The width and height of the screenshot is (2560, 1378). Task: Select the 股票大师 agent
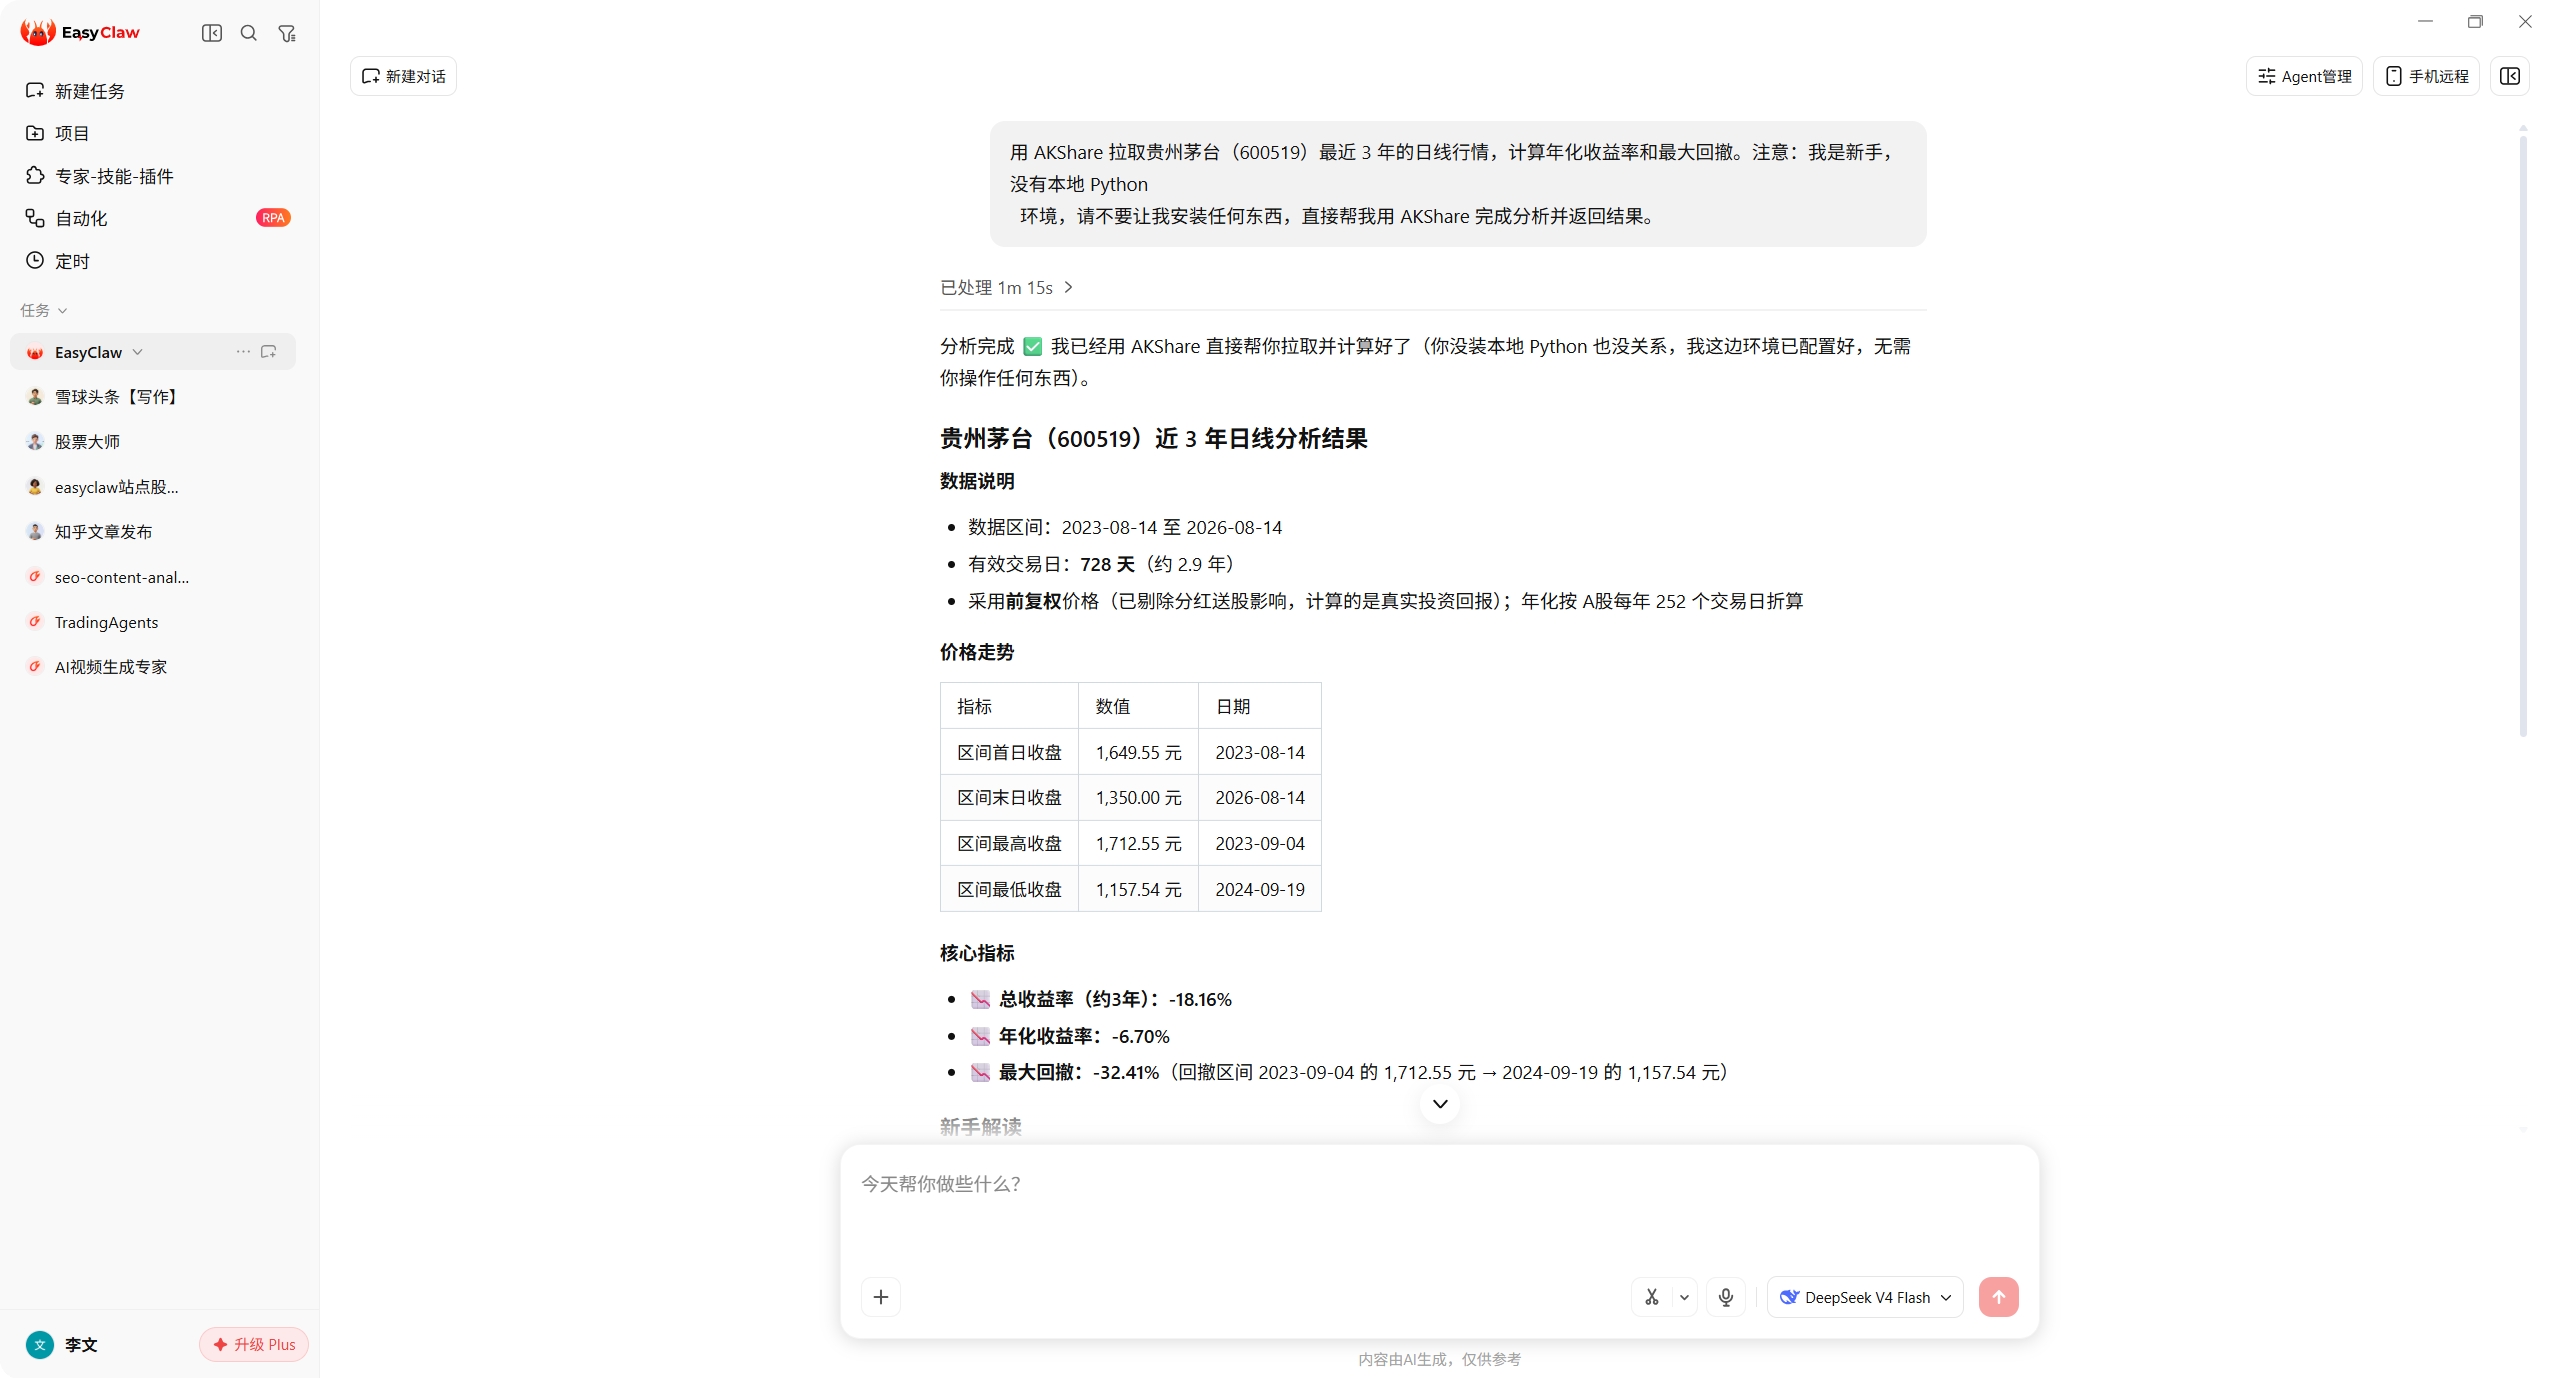[153, 442]
